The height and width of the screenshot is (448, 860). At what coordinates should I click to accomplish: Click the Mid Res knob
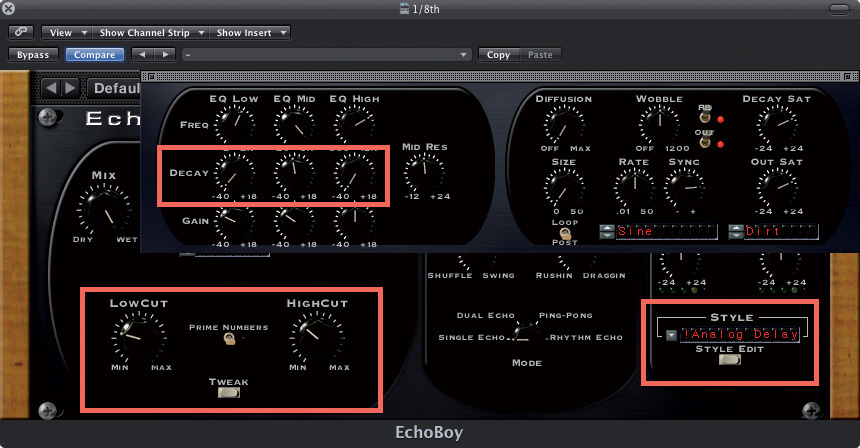click(x=425, y=173)
